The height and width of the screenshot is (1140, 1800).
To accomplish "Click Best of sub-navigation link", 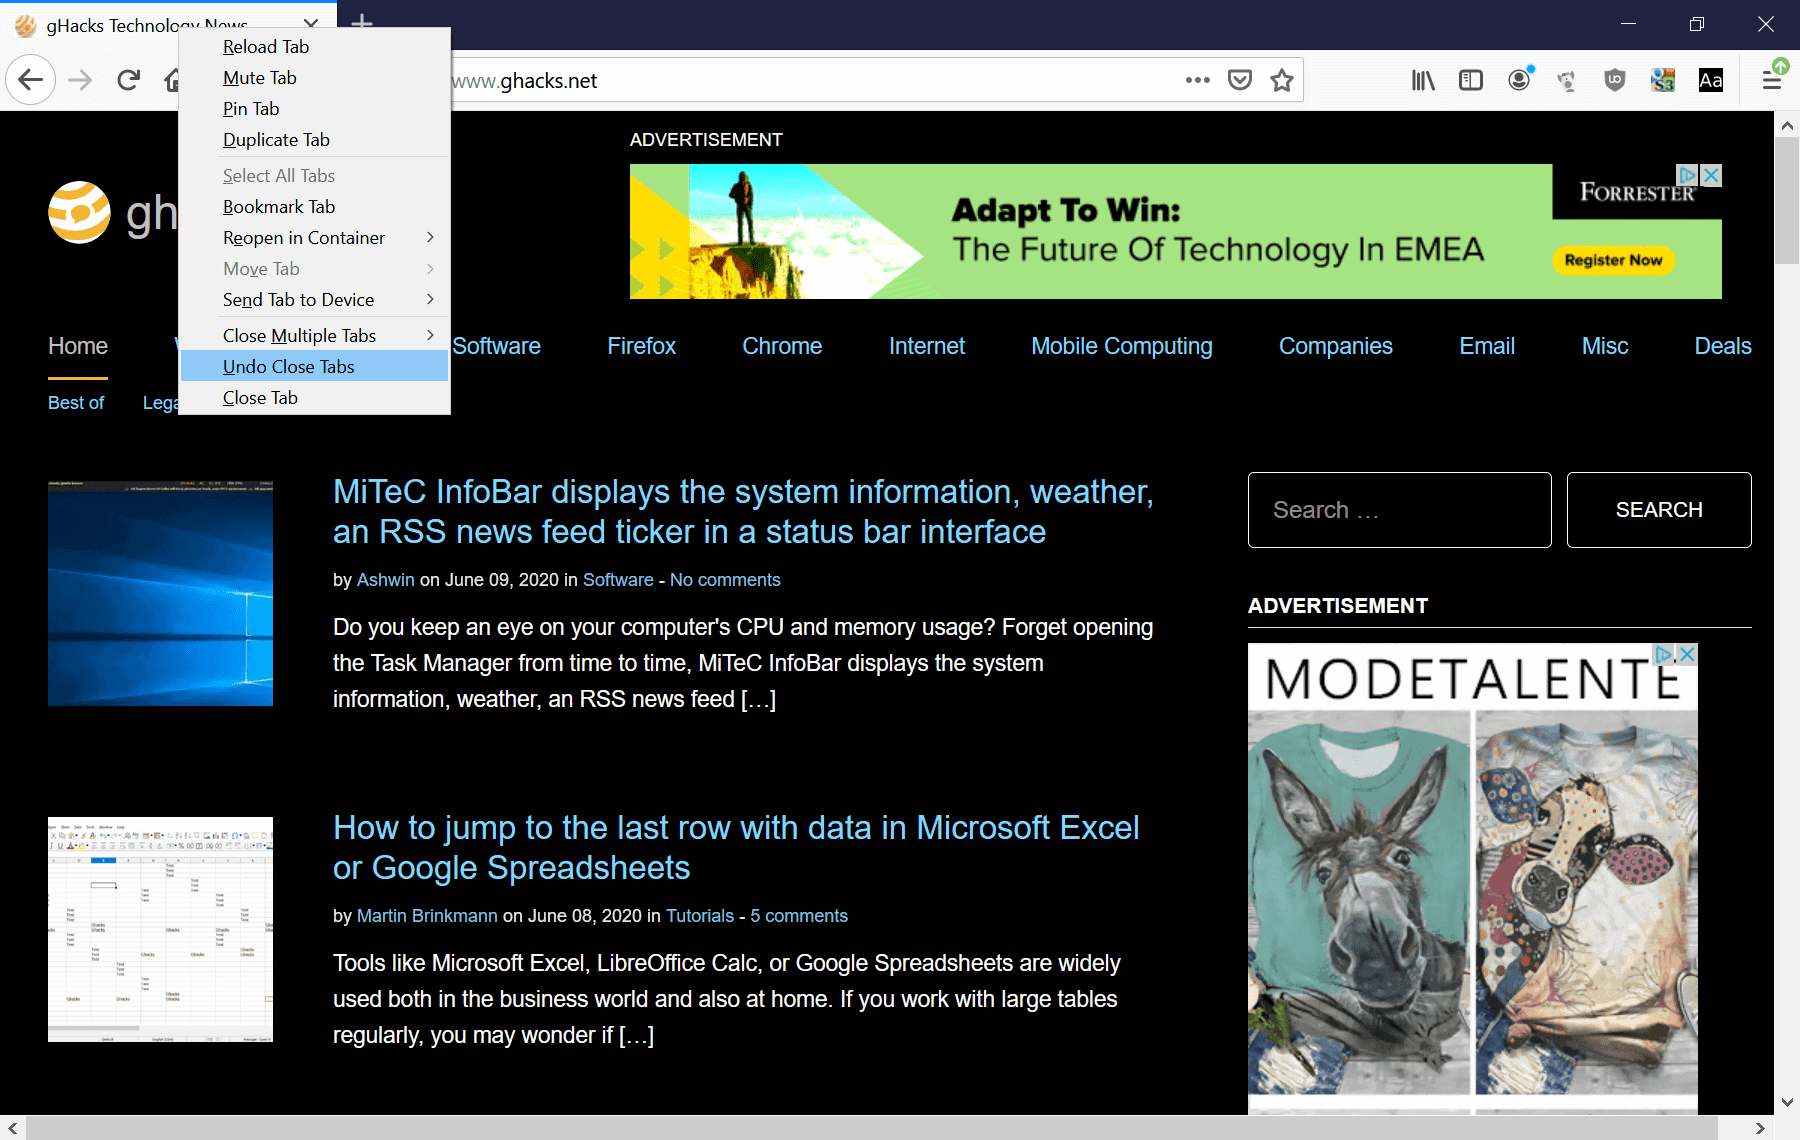I will [x=76, y=402].
